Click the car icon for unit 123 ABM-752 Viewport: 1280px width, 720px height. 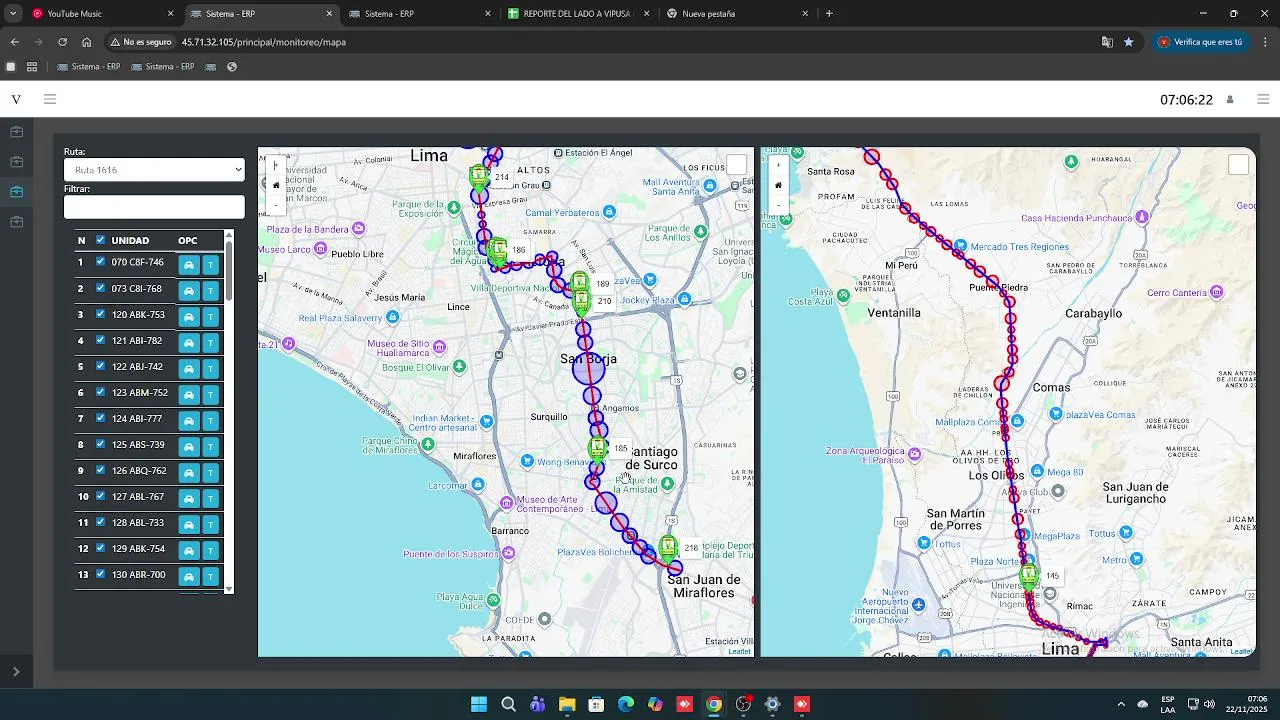(189, 395)
